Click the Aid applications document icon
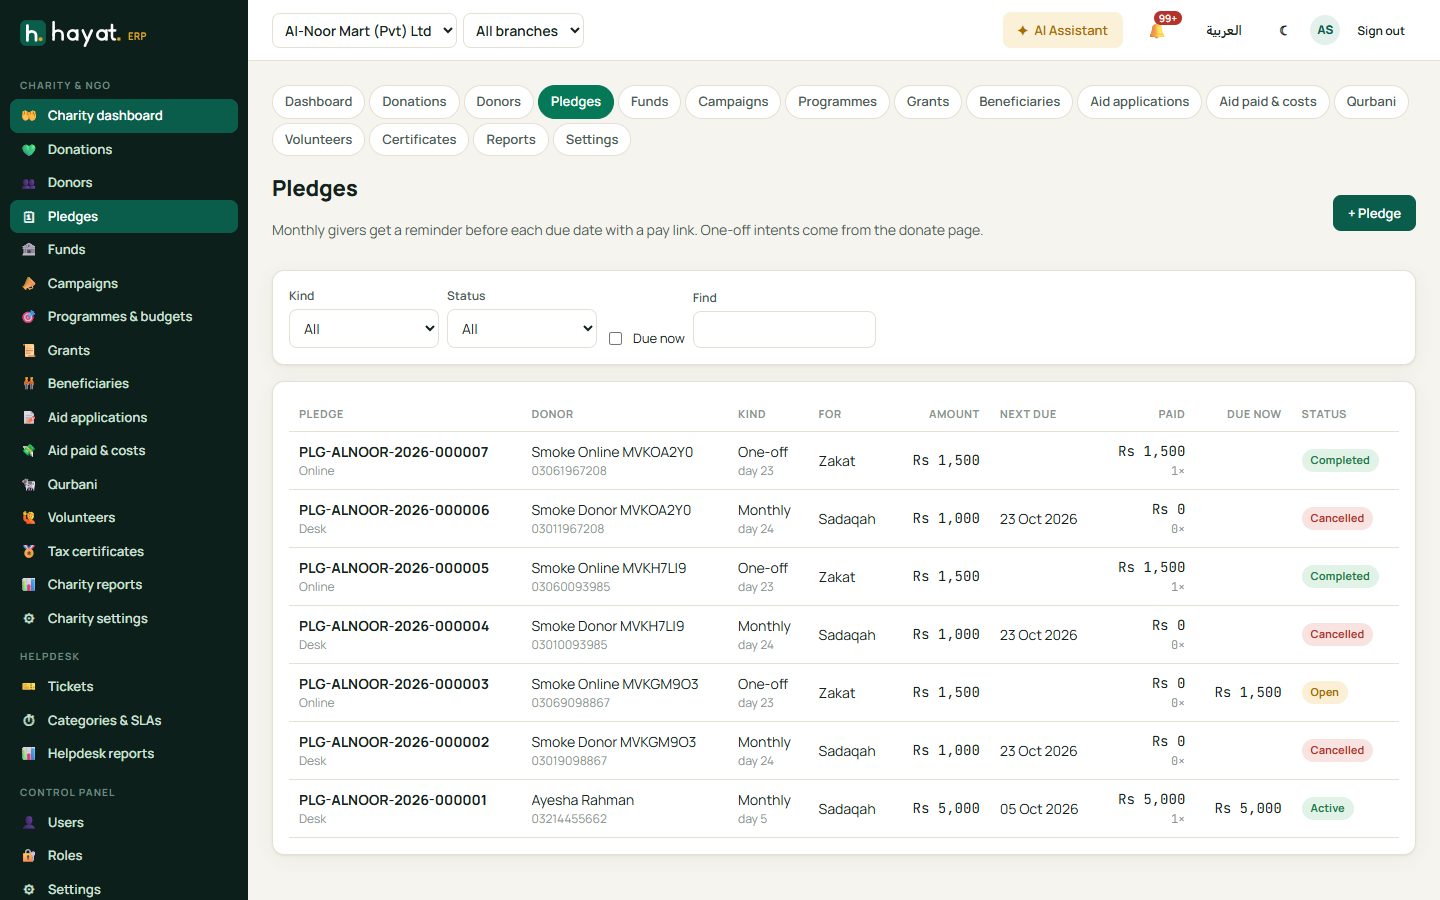The width and height of the screenshot is (1440, 900). click(x=29, y=418)
